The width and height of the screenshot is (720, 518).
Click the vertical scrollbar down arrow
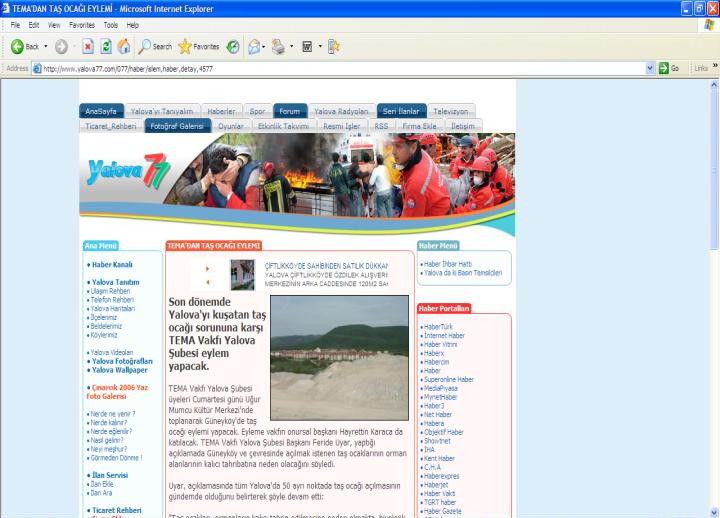(714, 512)
